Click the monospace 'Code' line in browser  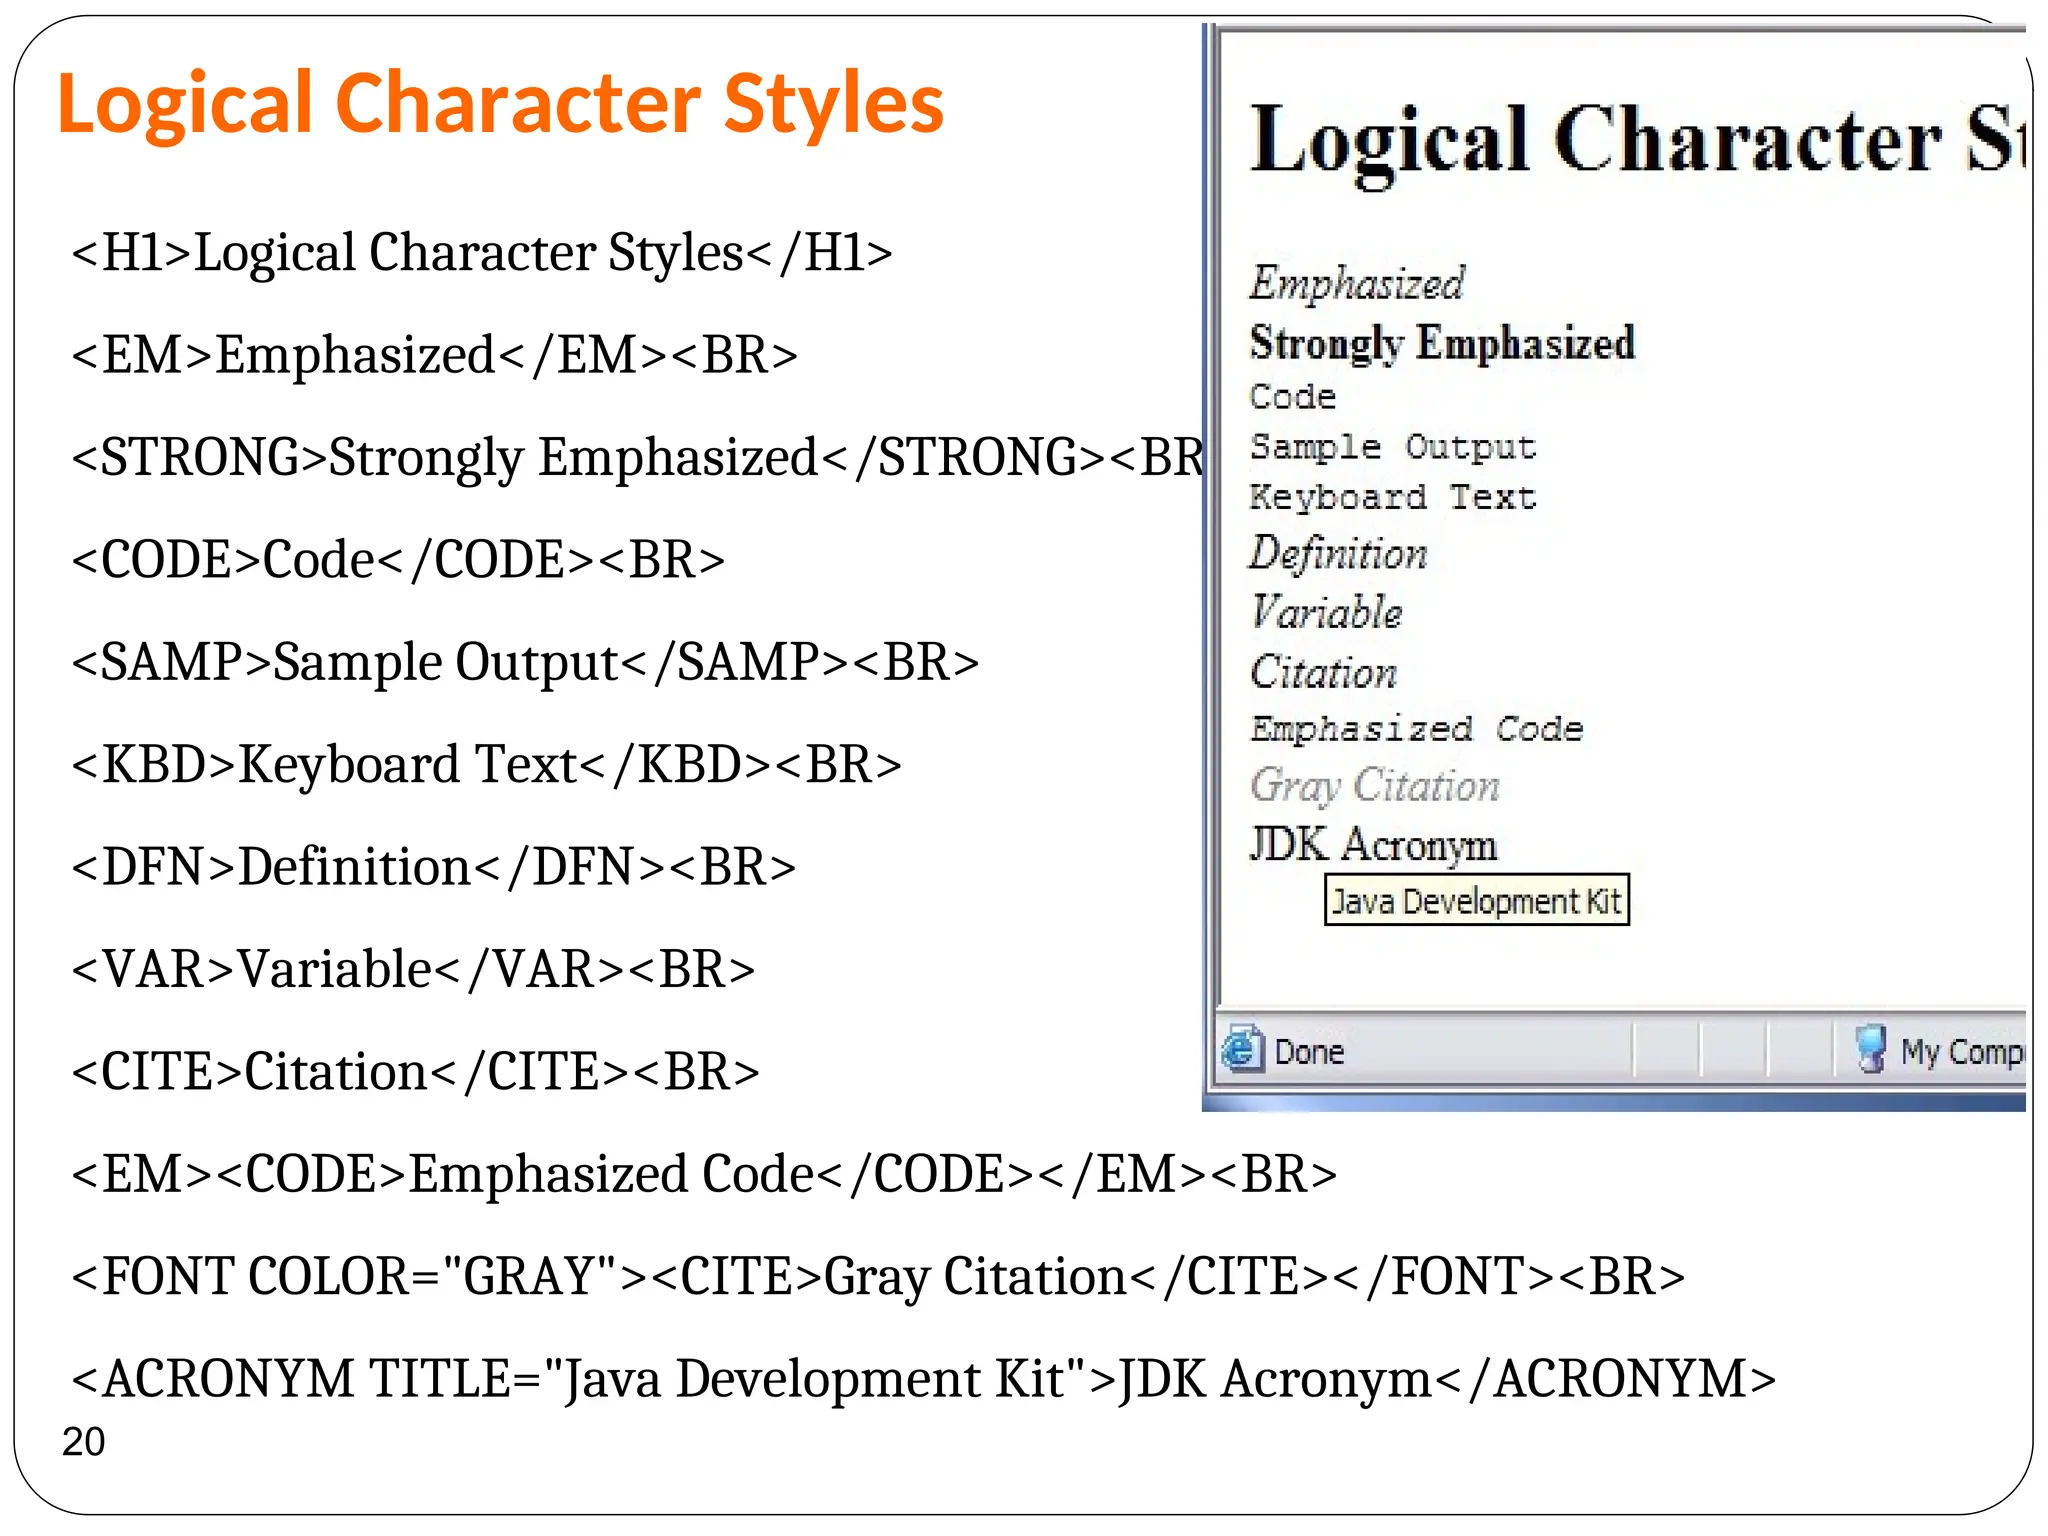tap(1293, 397)
